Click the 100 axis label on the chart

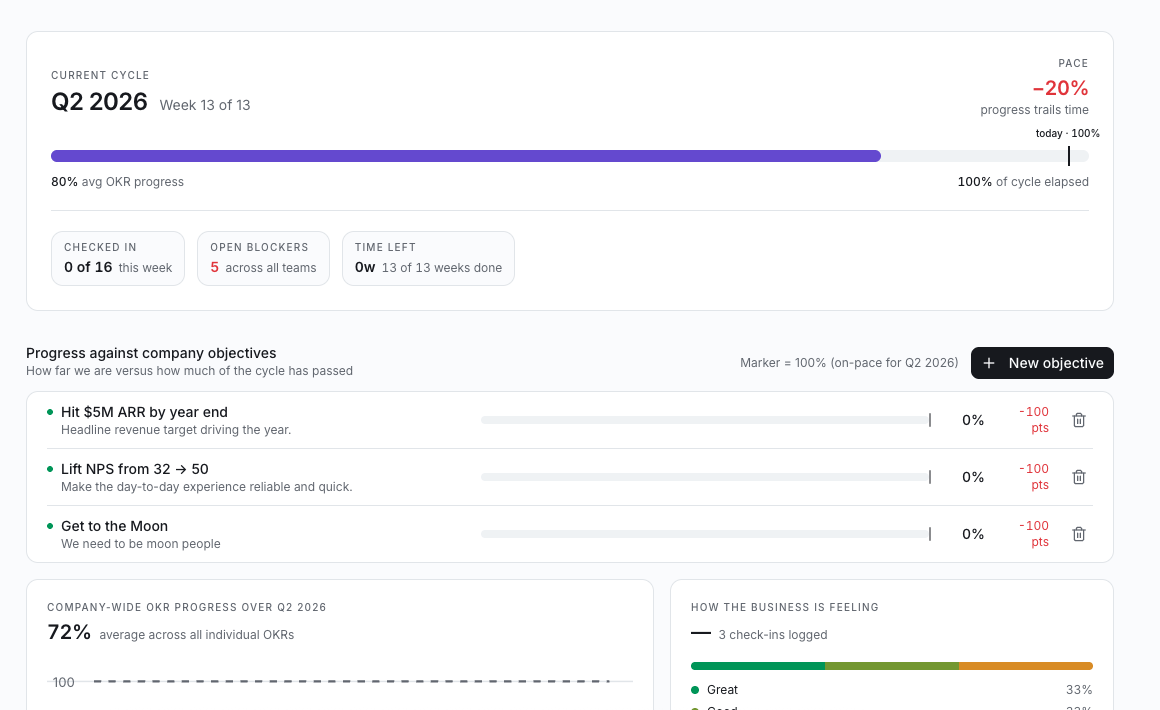pyautogui.click(x=63, y=682)
